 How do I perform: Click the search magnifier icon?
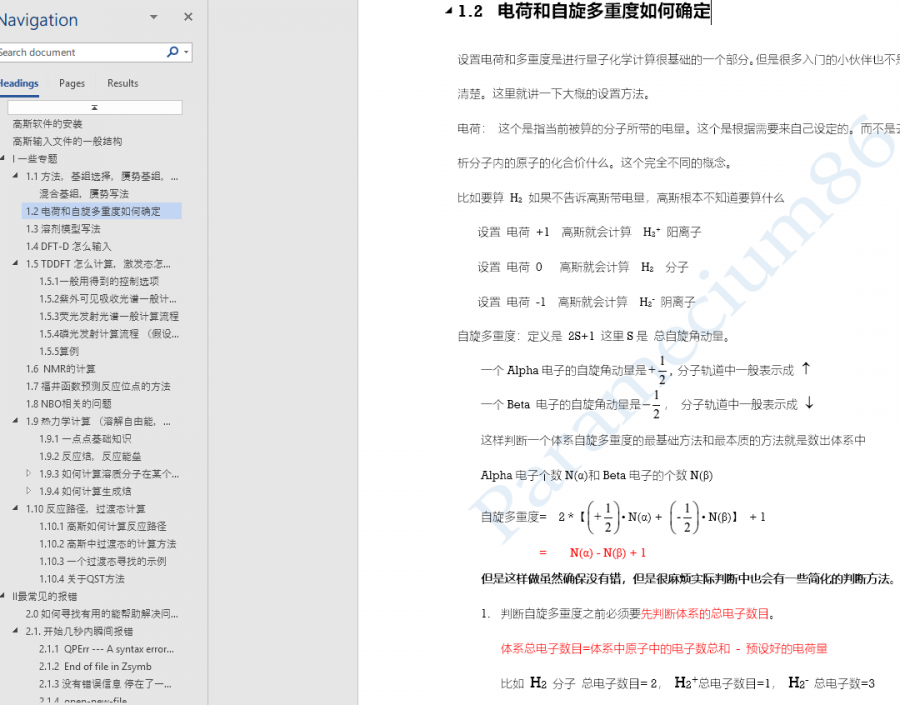point(172,52)
